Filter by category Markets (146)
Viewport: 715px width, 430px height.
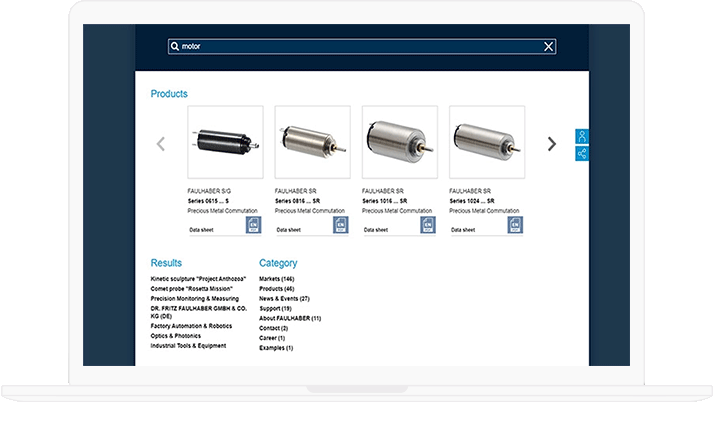(x=277, y=279)
